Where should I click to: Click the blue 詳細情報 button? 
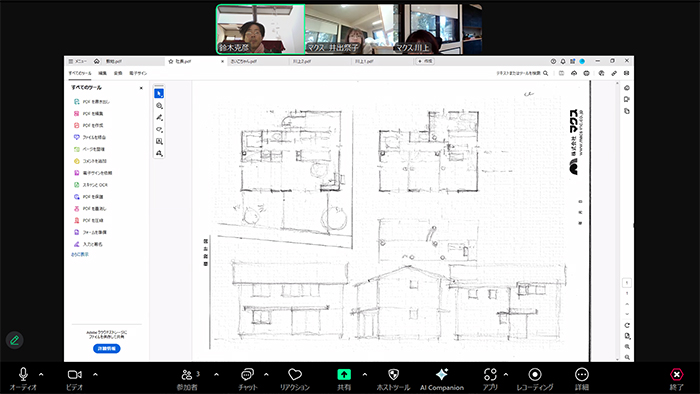click(x=107, y=348)
